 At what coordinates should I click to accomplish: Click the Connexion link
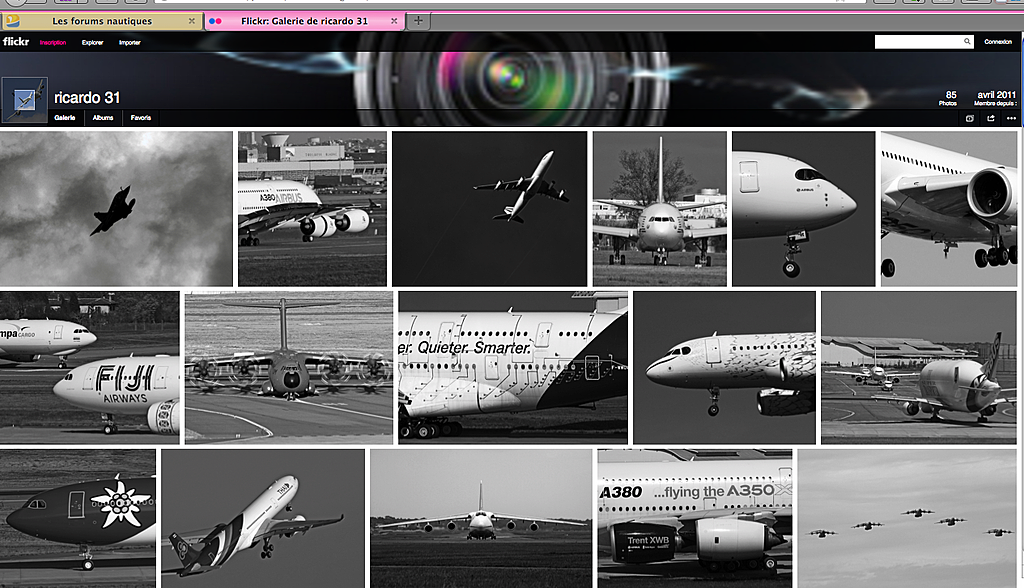click(x=998, y=42)
